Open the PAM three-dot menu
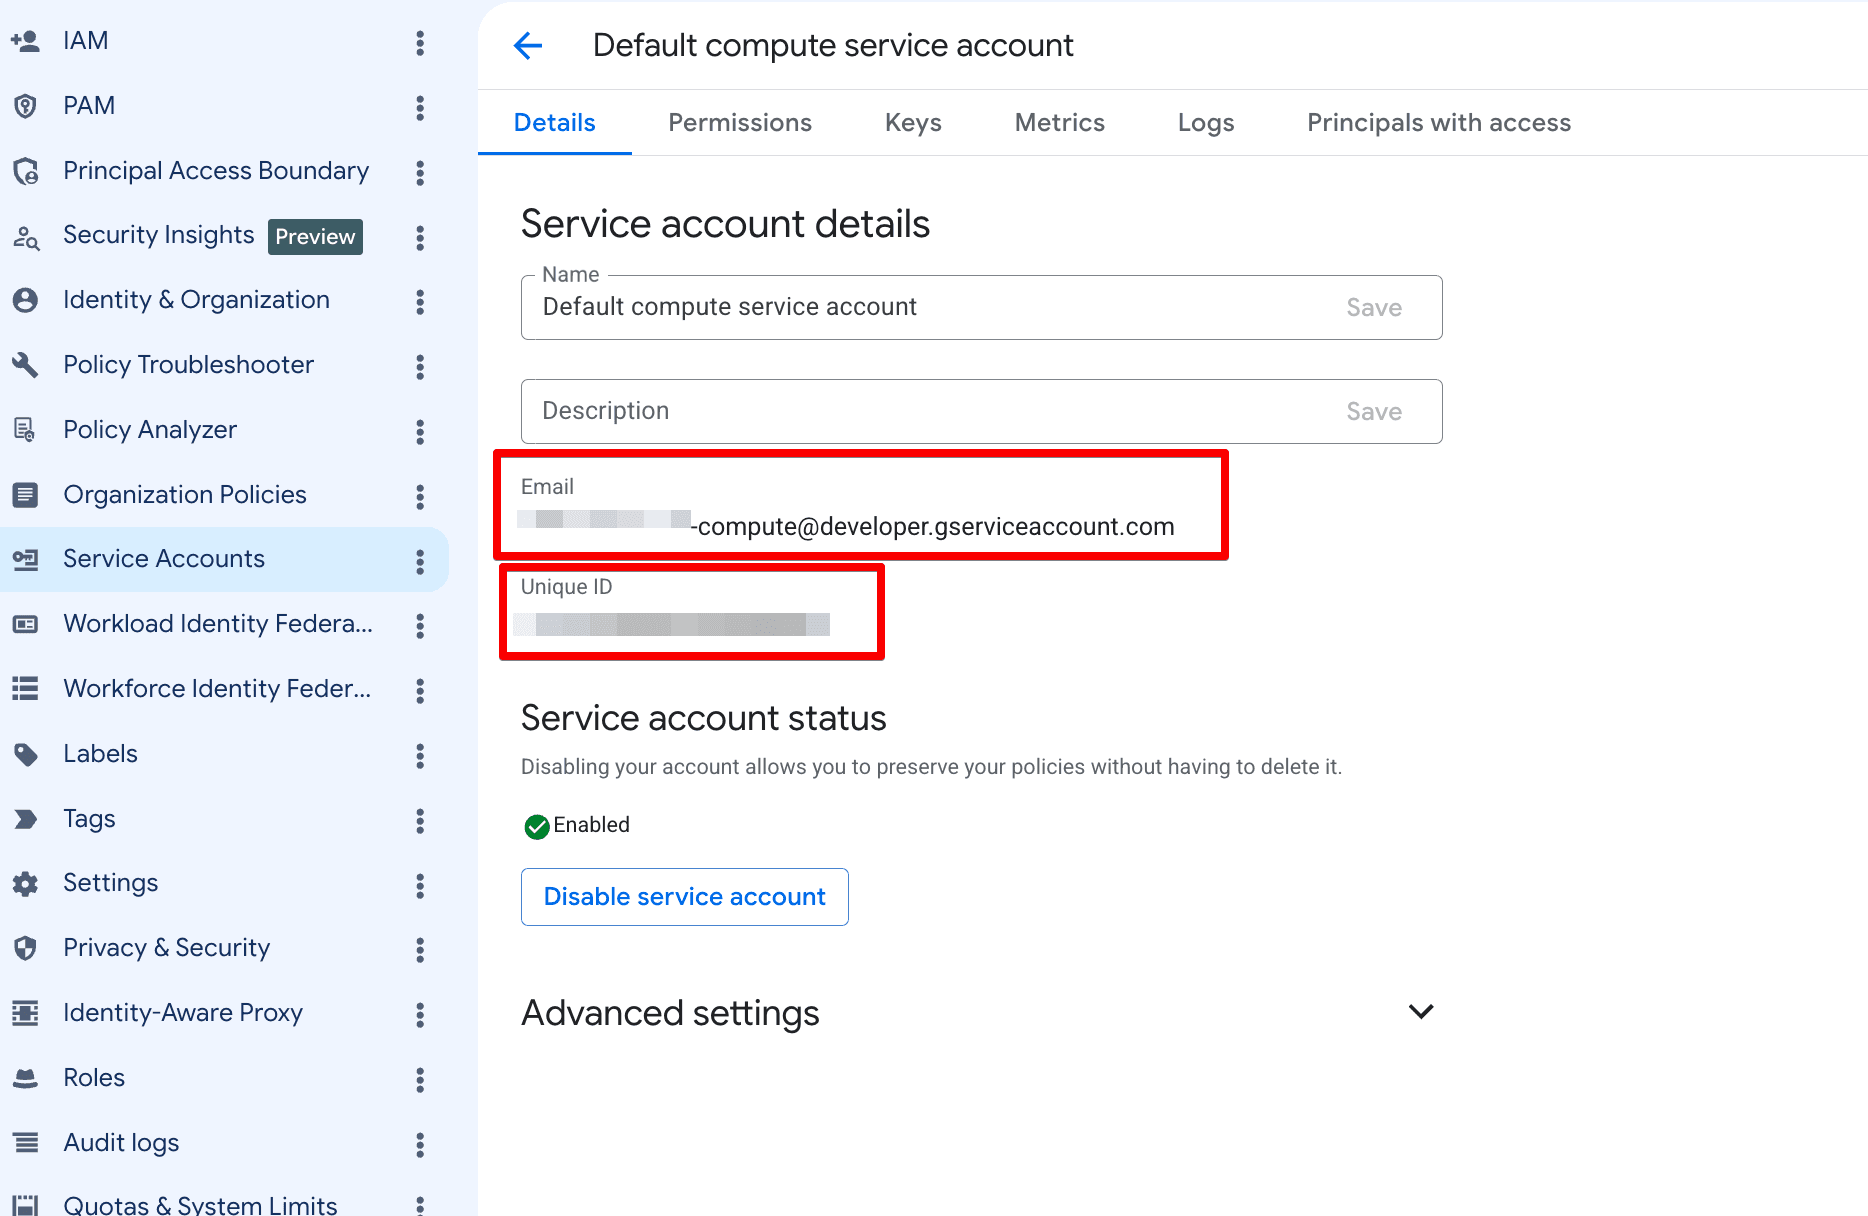This screenshot has height=1216, width=1868. pyautogui.click(x=420, y=108)
